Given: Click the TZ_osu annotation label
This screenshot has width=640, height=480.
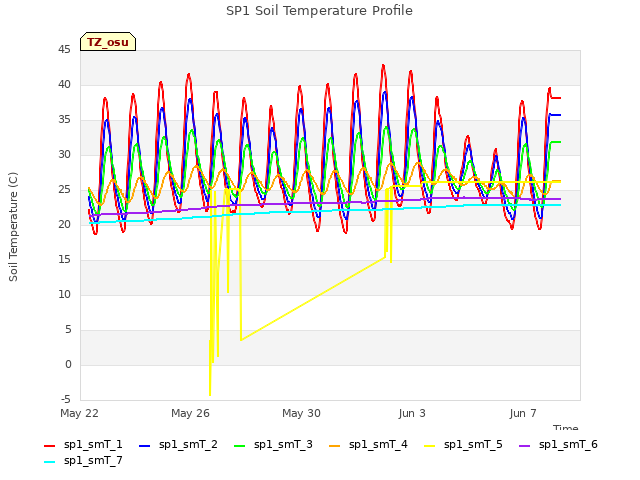Looking at the screenshot, I should 108,42.
